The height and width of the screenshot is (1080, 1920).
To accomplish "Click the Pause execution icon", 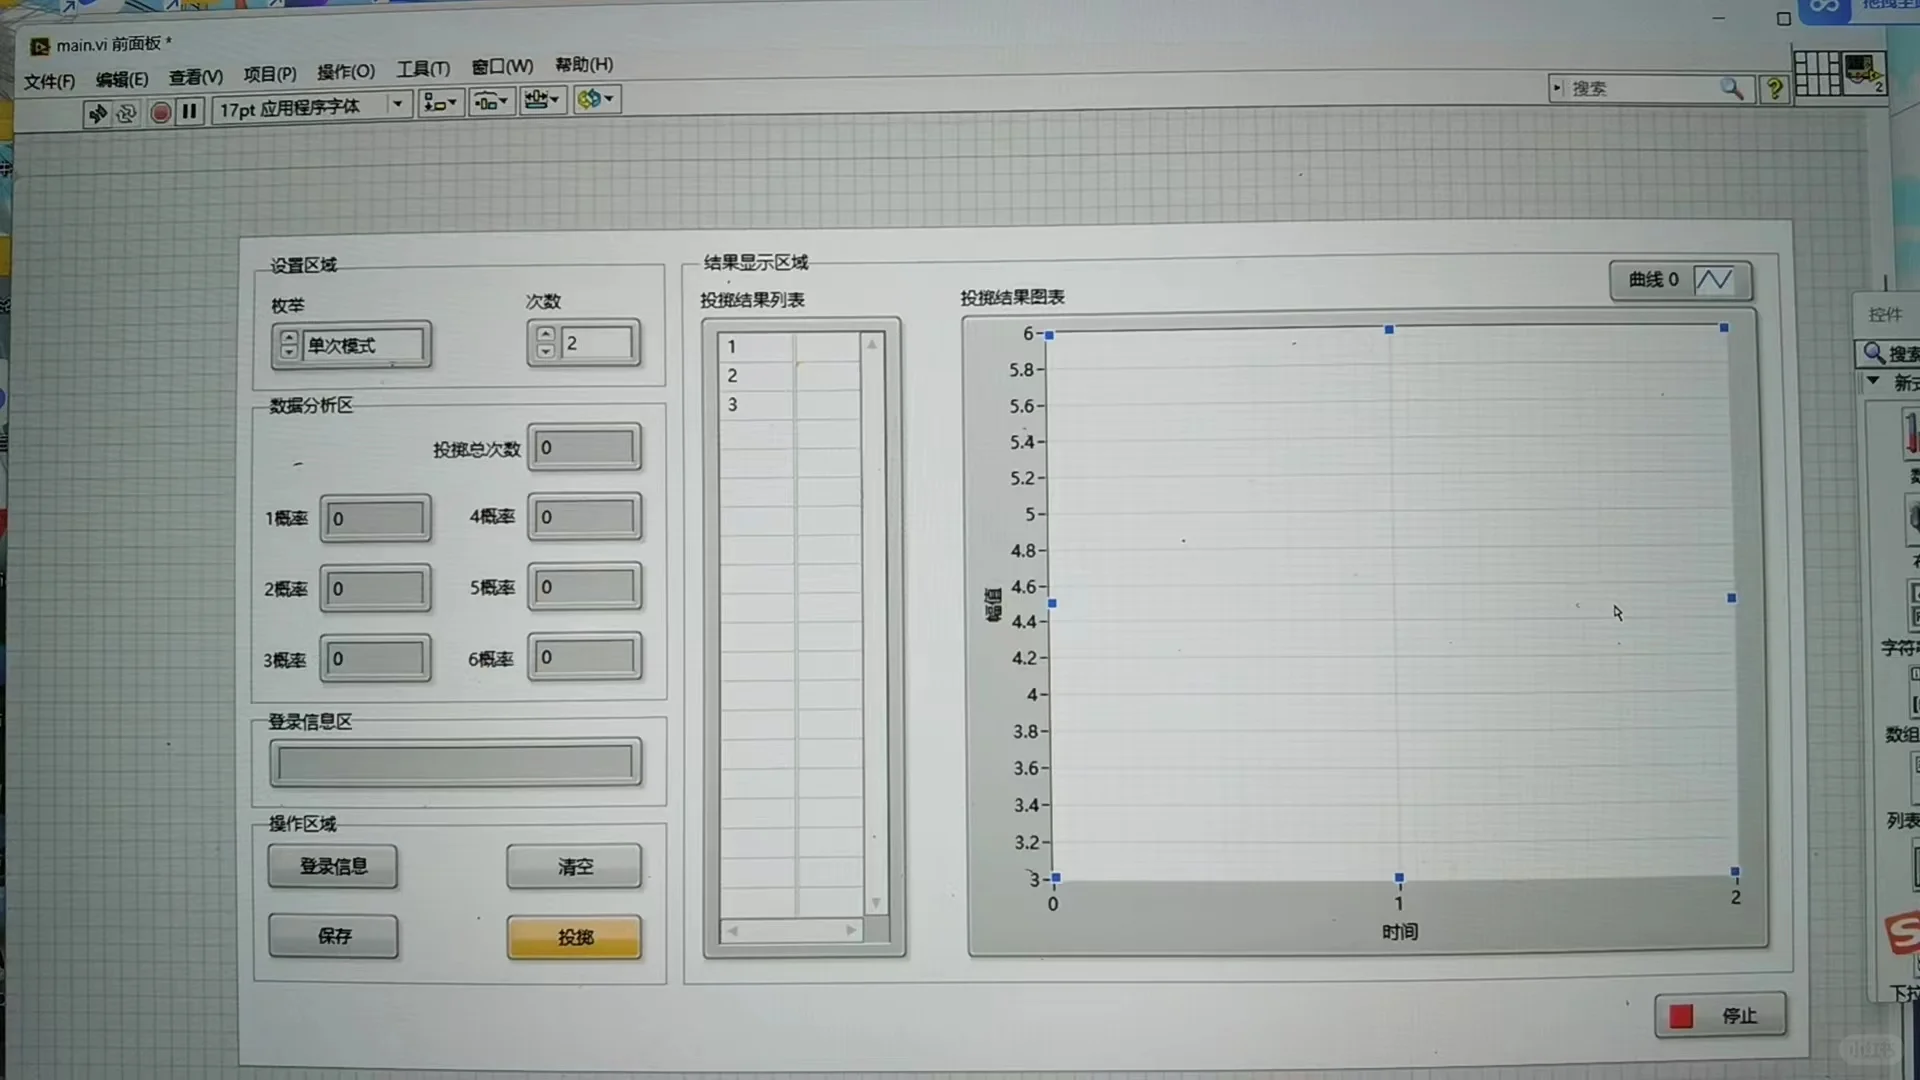I will 189,112.
